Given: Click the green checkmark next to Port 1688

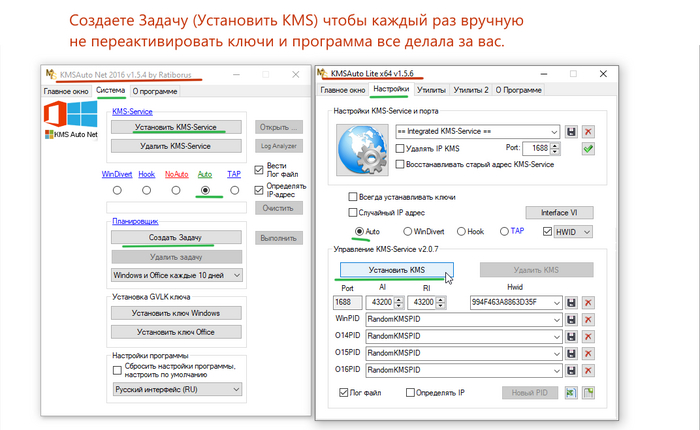Looking at the screenshot, I should click(588, 149).
